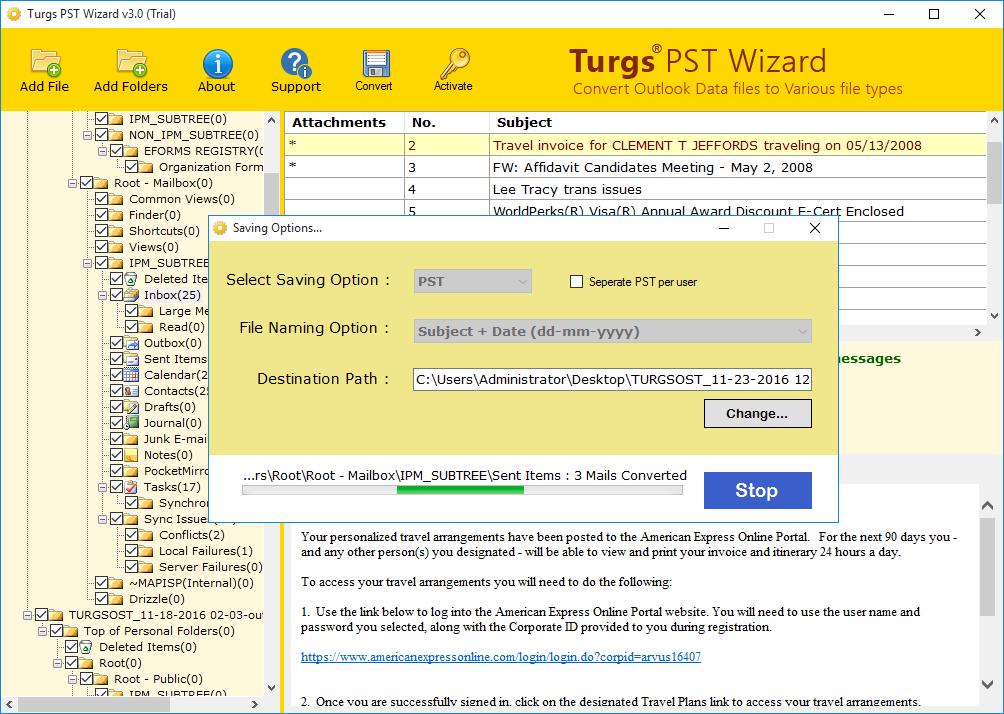Image resolution: width=1004 pixels, height=714 pixels.
Task: Click the Add File toolbar icon
Action: [x=45, y=63]
